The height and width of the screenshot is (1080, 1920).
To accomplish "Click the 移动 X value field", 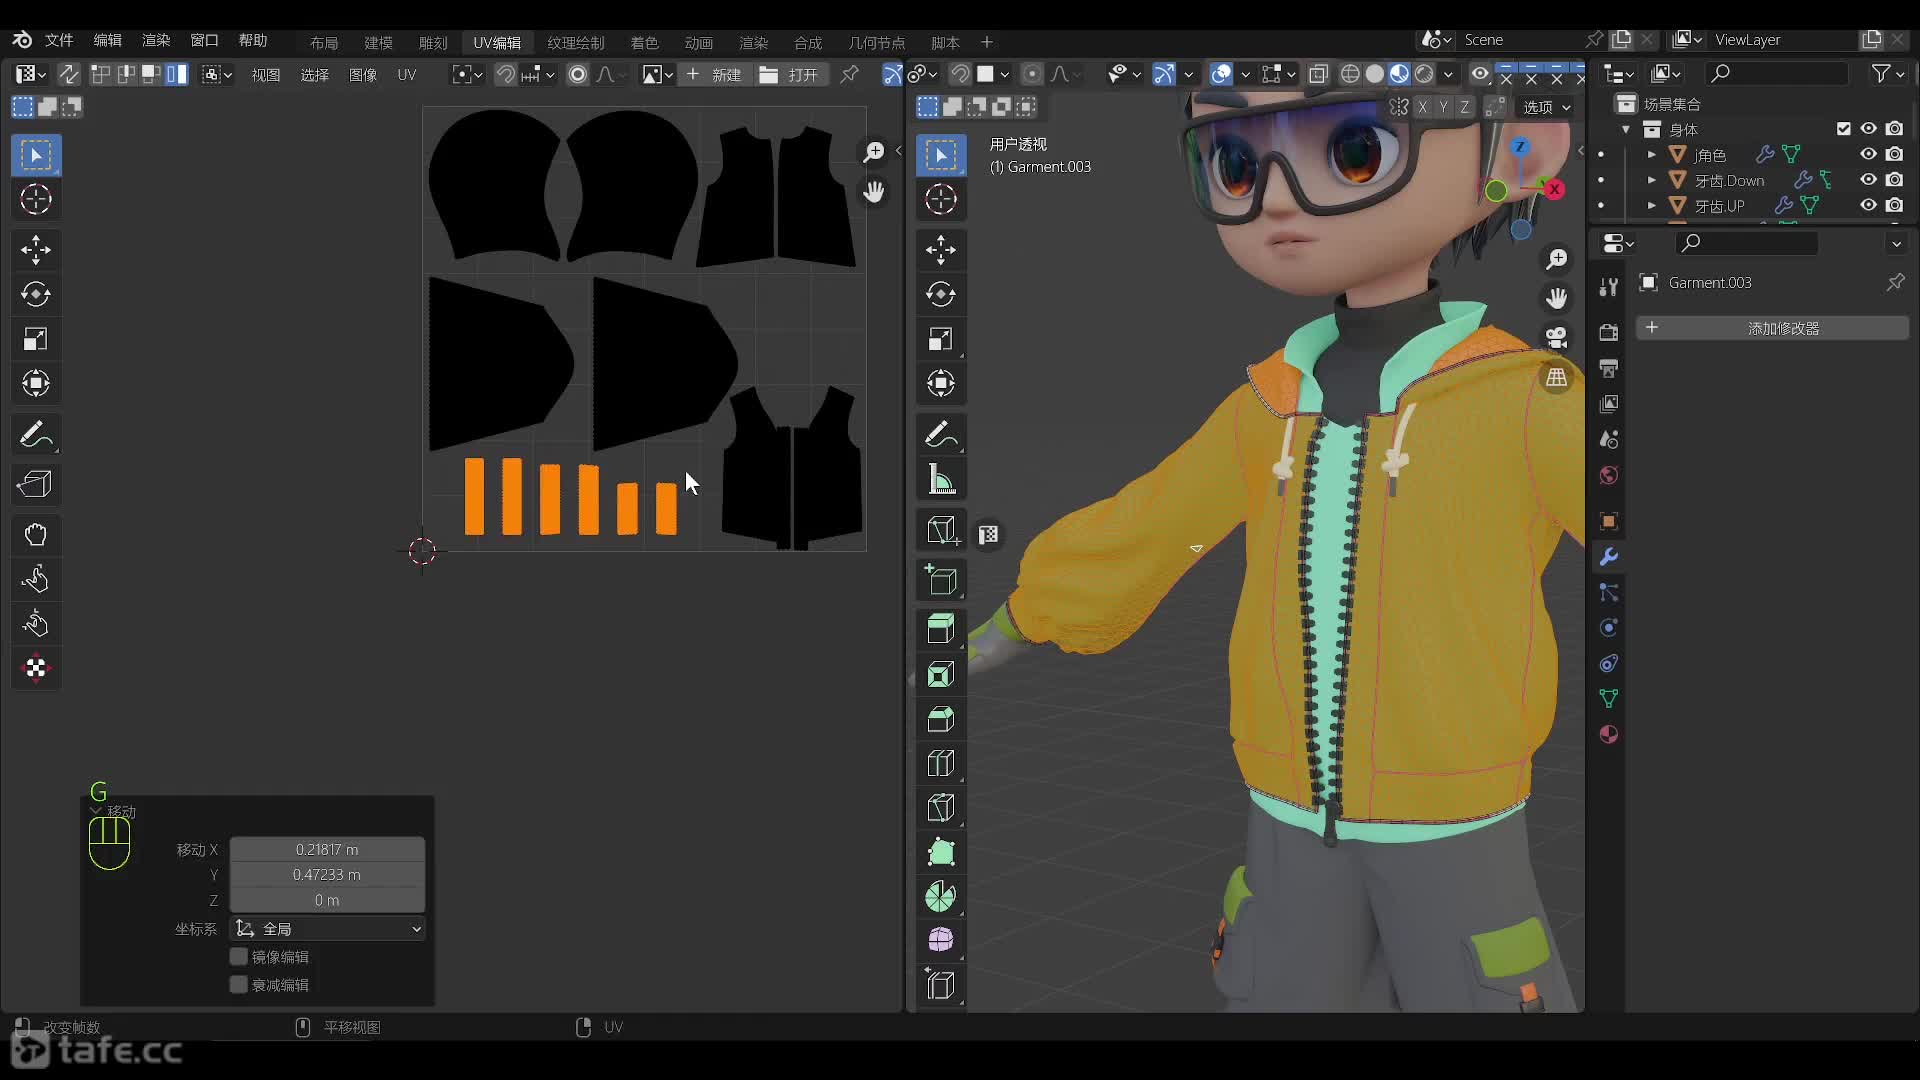I will [327, 849].
